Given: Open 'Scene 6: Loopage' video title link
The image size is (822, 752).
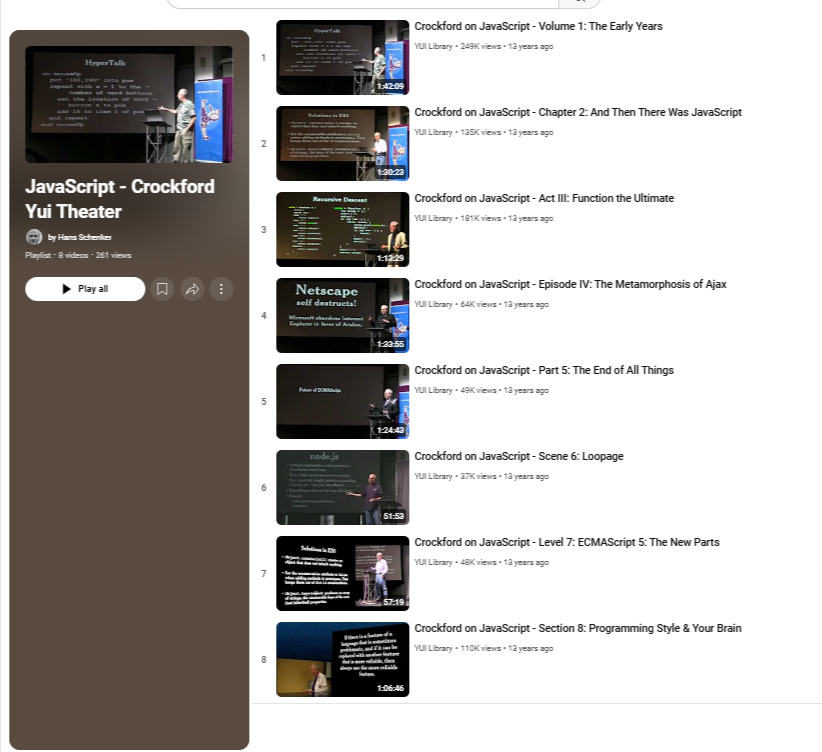Looking at the screenshot, I should coord(519,456).
